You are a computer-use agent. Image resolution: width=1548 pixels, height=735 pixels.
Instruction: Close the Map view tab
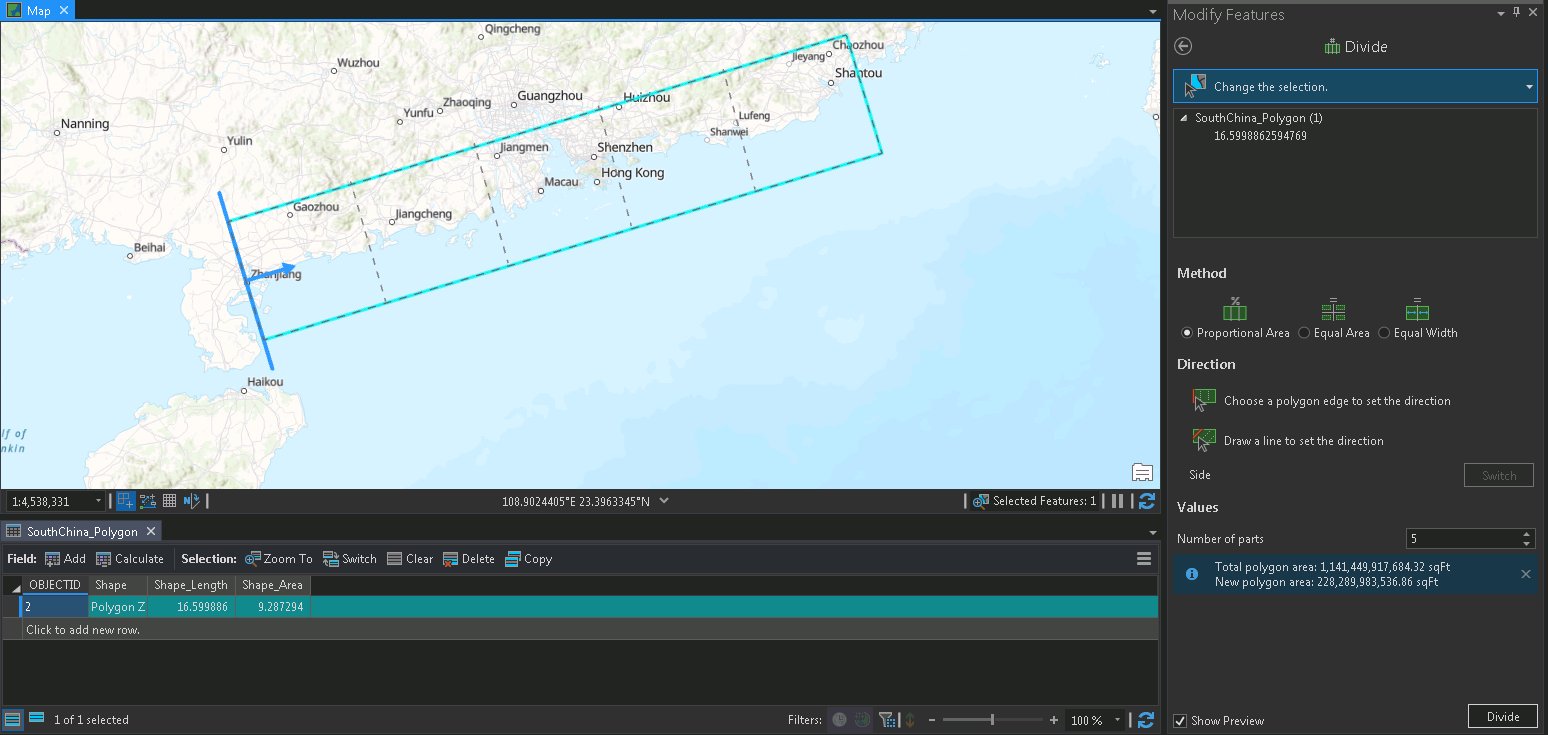(64, 10)
